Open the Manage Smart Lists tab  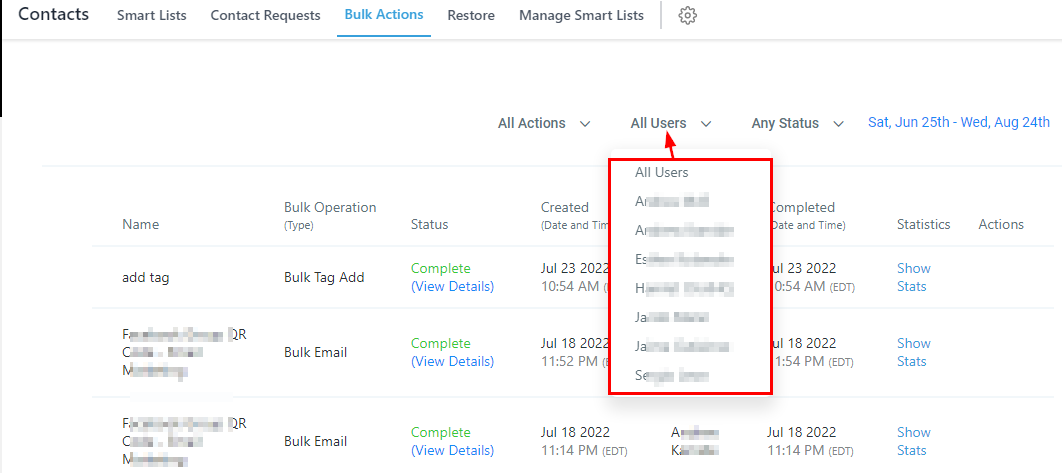pyautogui.click(x=579, y=16)
